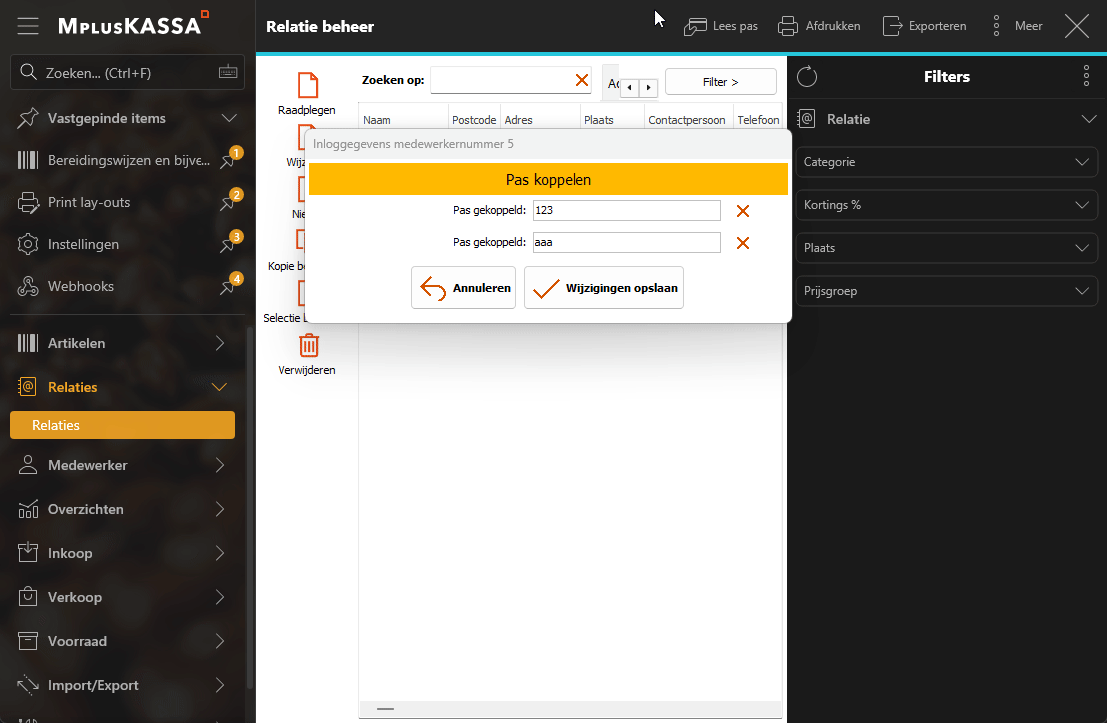Click Wijzigingen opslaan button

pyautogui.click(x=604, y=287)
